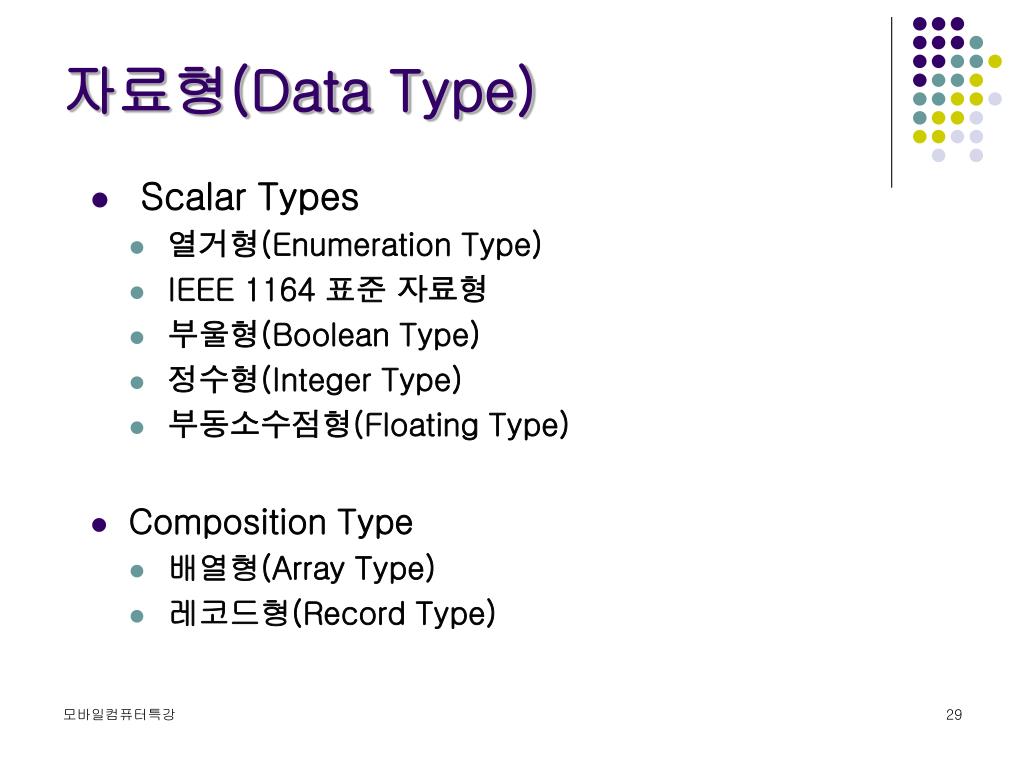Click the slide title 자료형(Data Type)
This screenshot has width=1024, height=768.
pos(301,91)
